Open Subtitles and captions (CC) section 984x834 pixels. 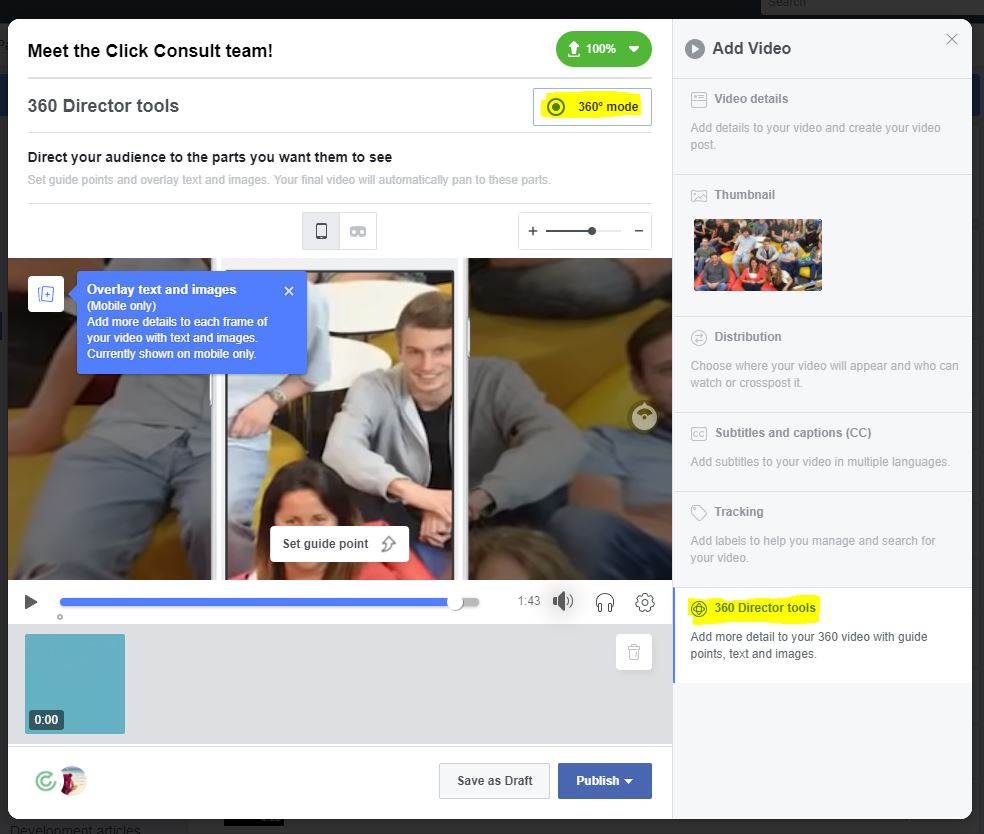[822, 452]
